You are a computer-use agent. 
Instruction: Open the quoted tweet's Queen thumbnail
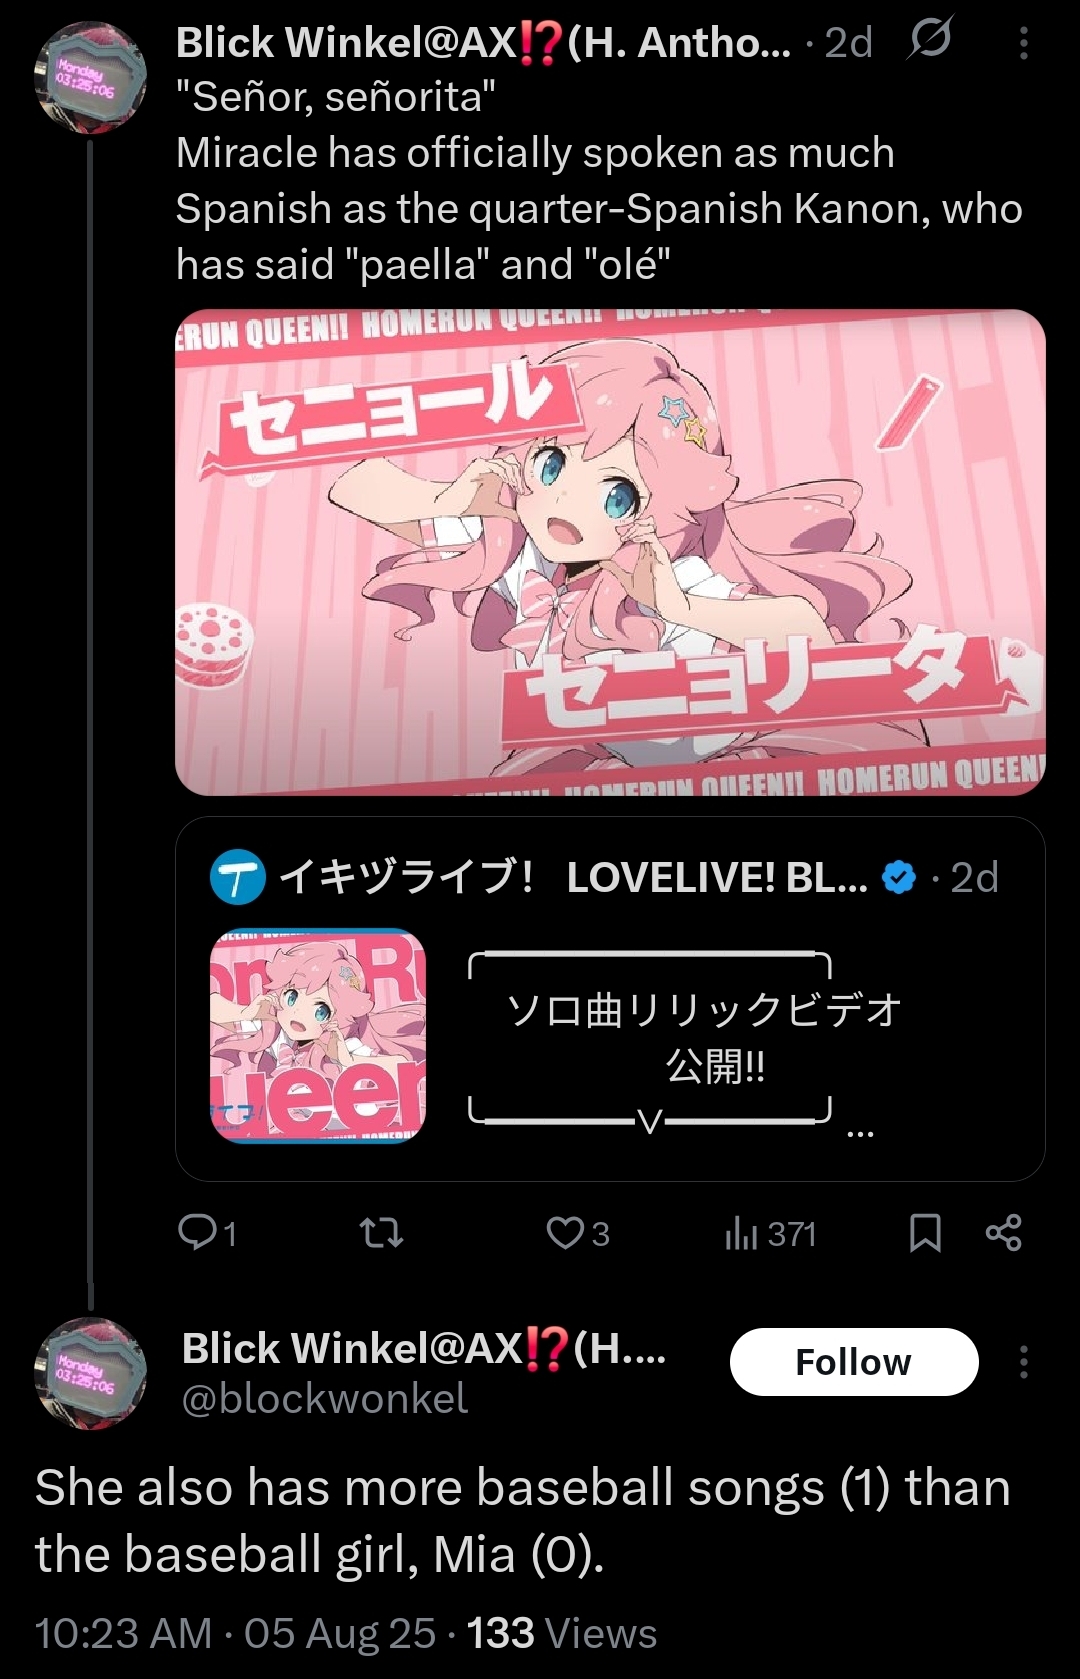click(x=318, y=1035)
